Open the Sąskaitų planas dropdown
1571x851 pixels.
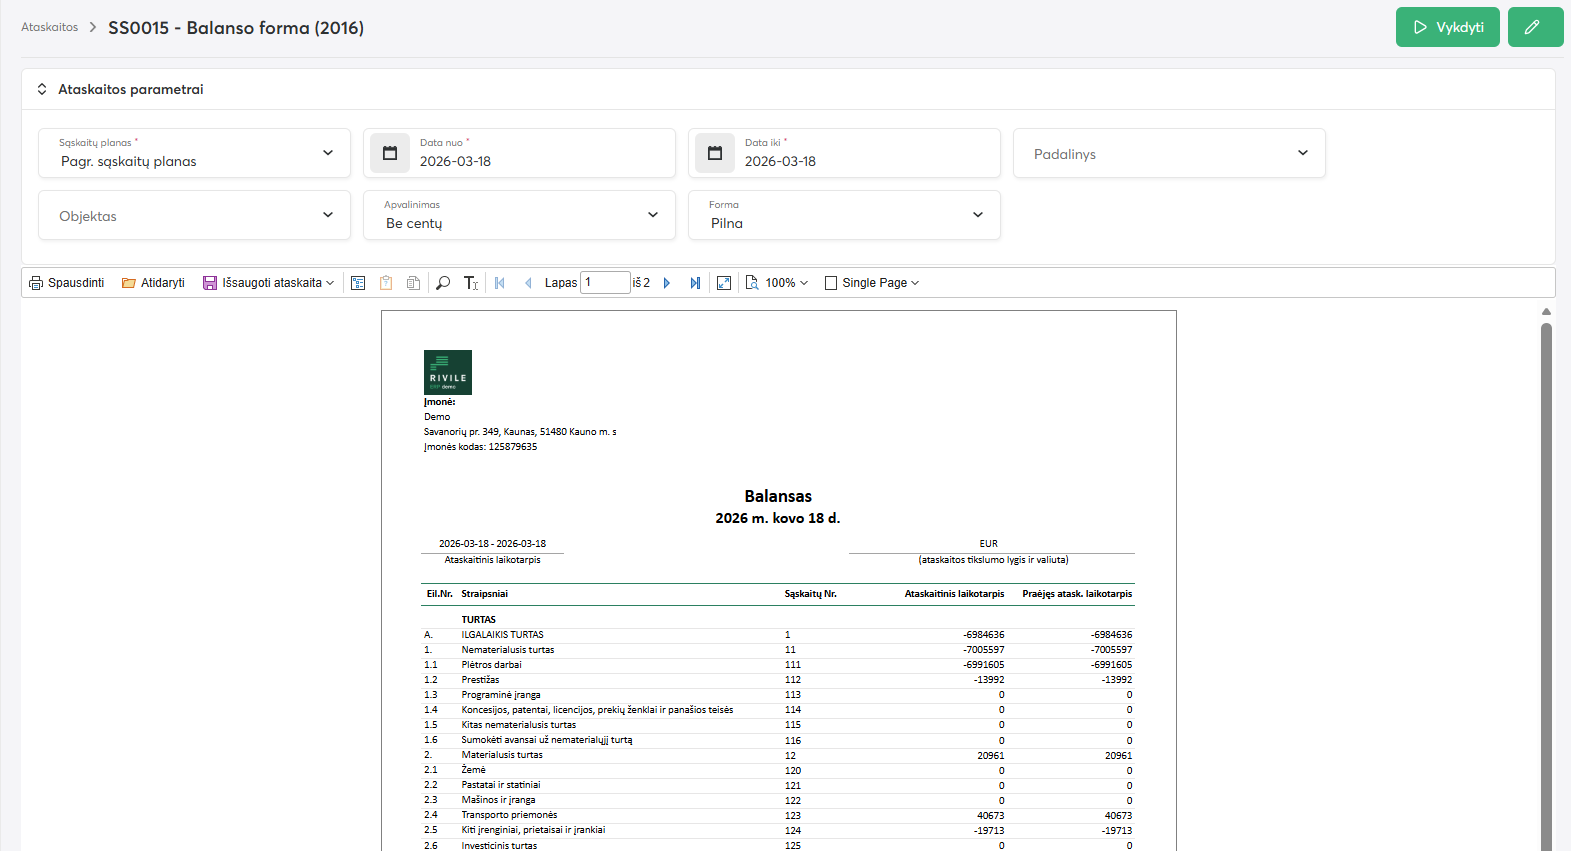[x=194, y=153]
